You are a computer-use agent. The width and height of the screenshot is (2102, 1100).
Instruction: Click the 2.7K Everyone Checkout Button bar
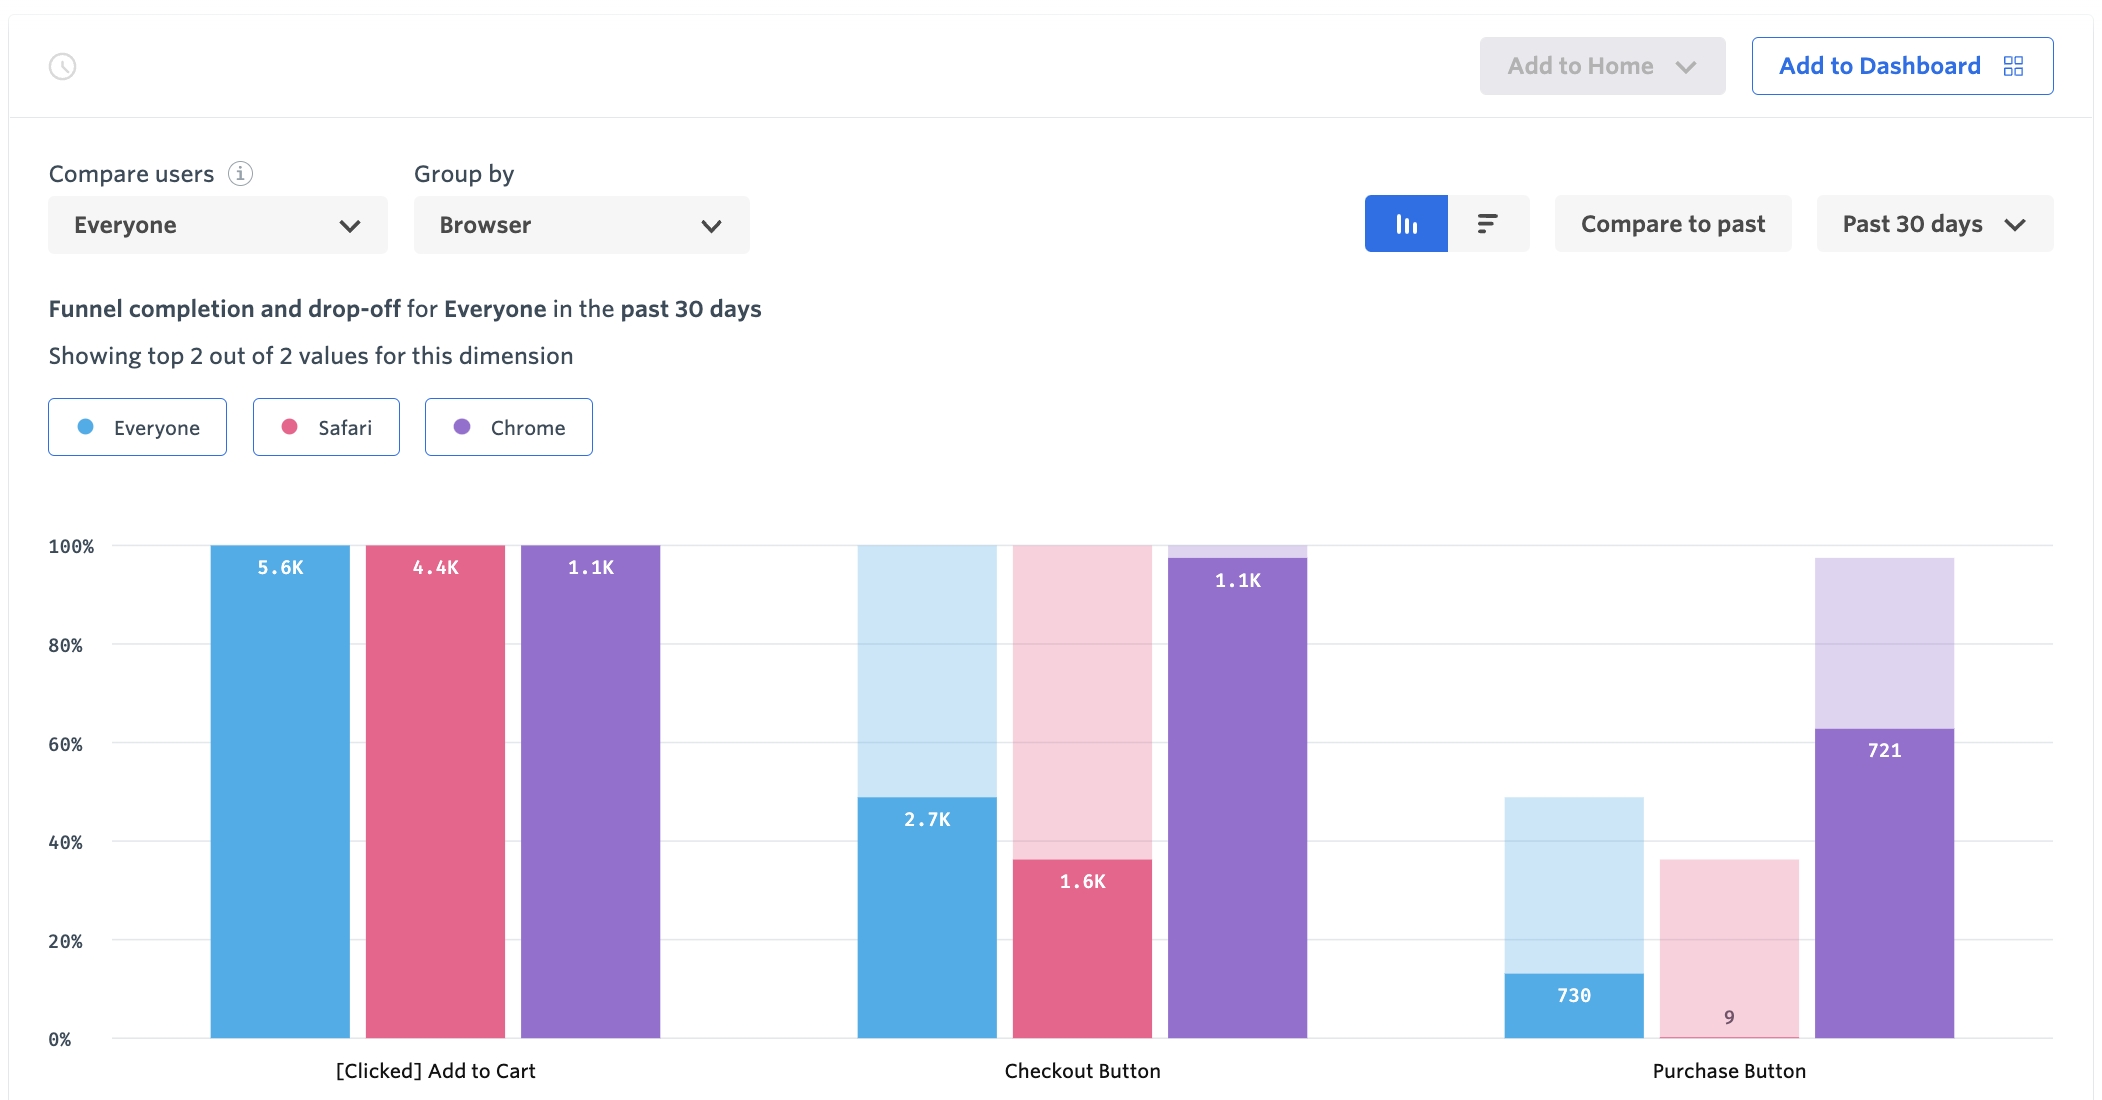coord(927,915)
